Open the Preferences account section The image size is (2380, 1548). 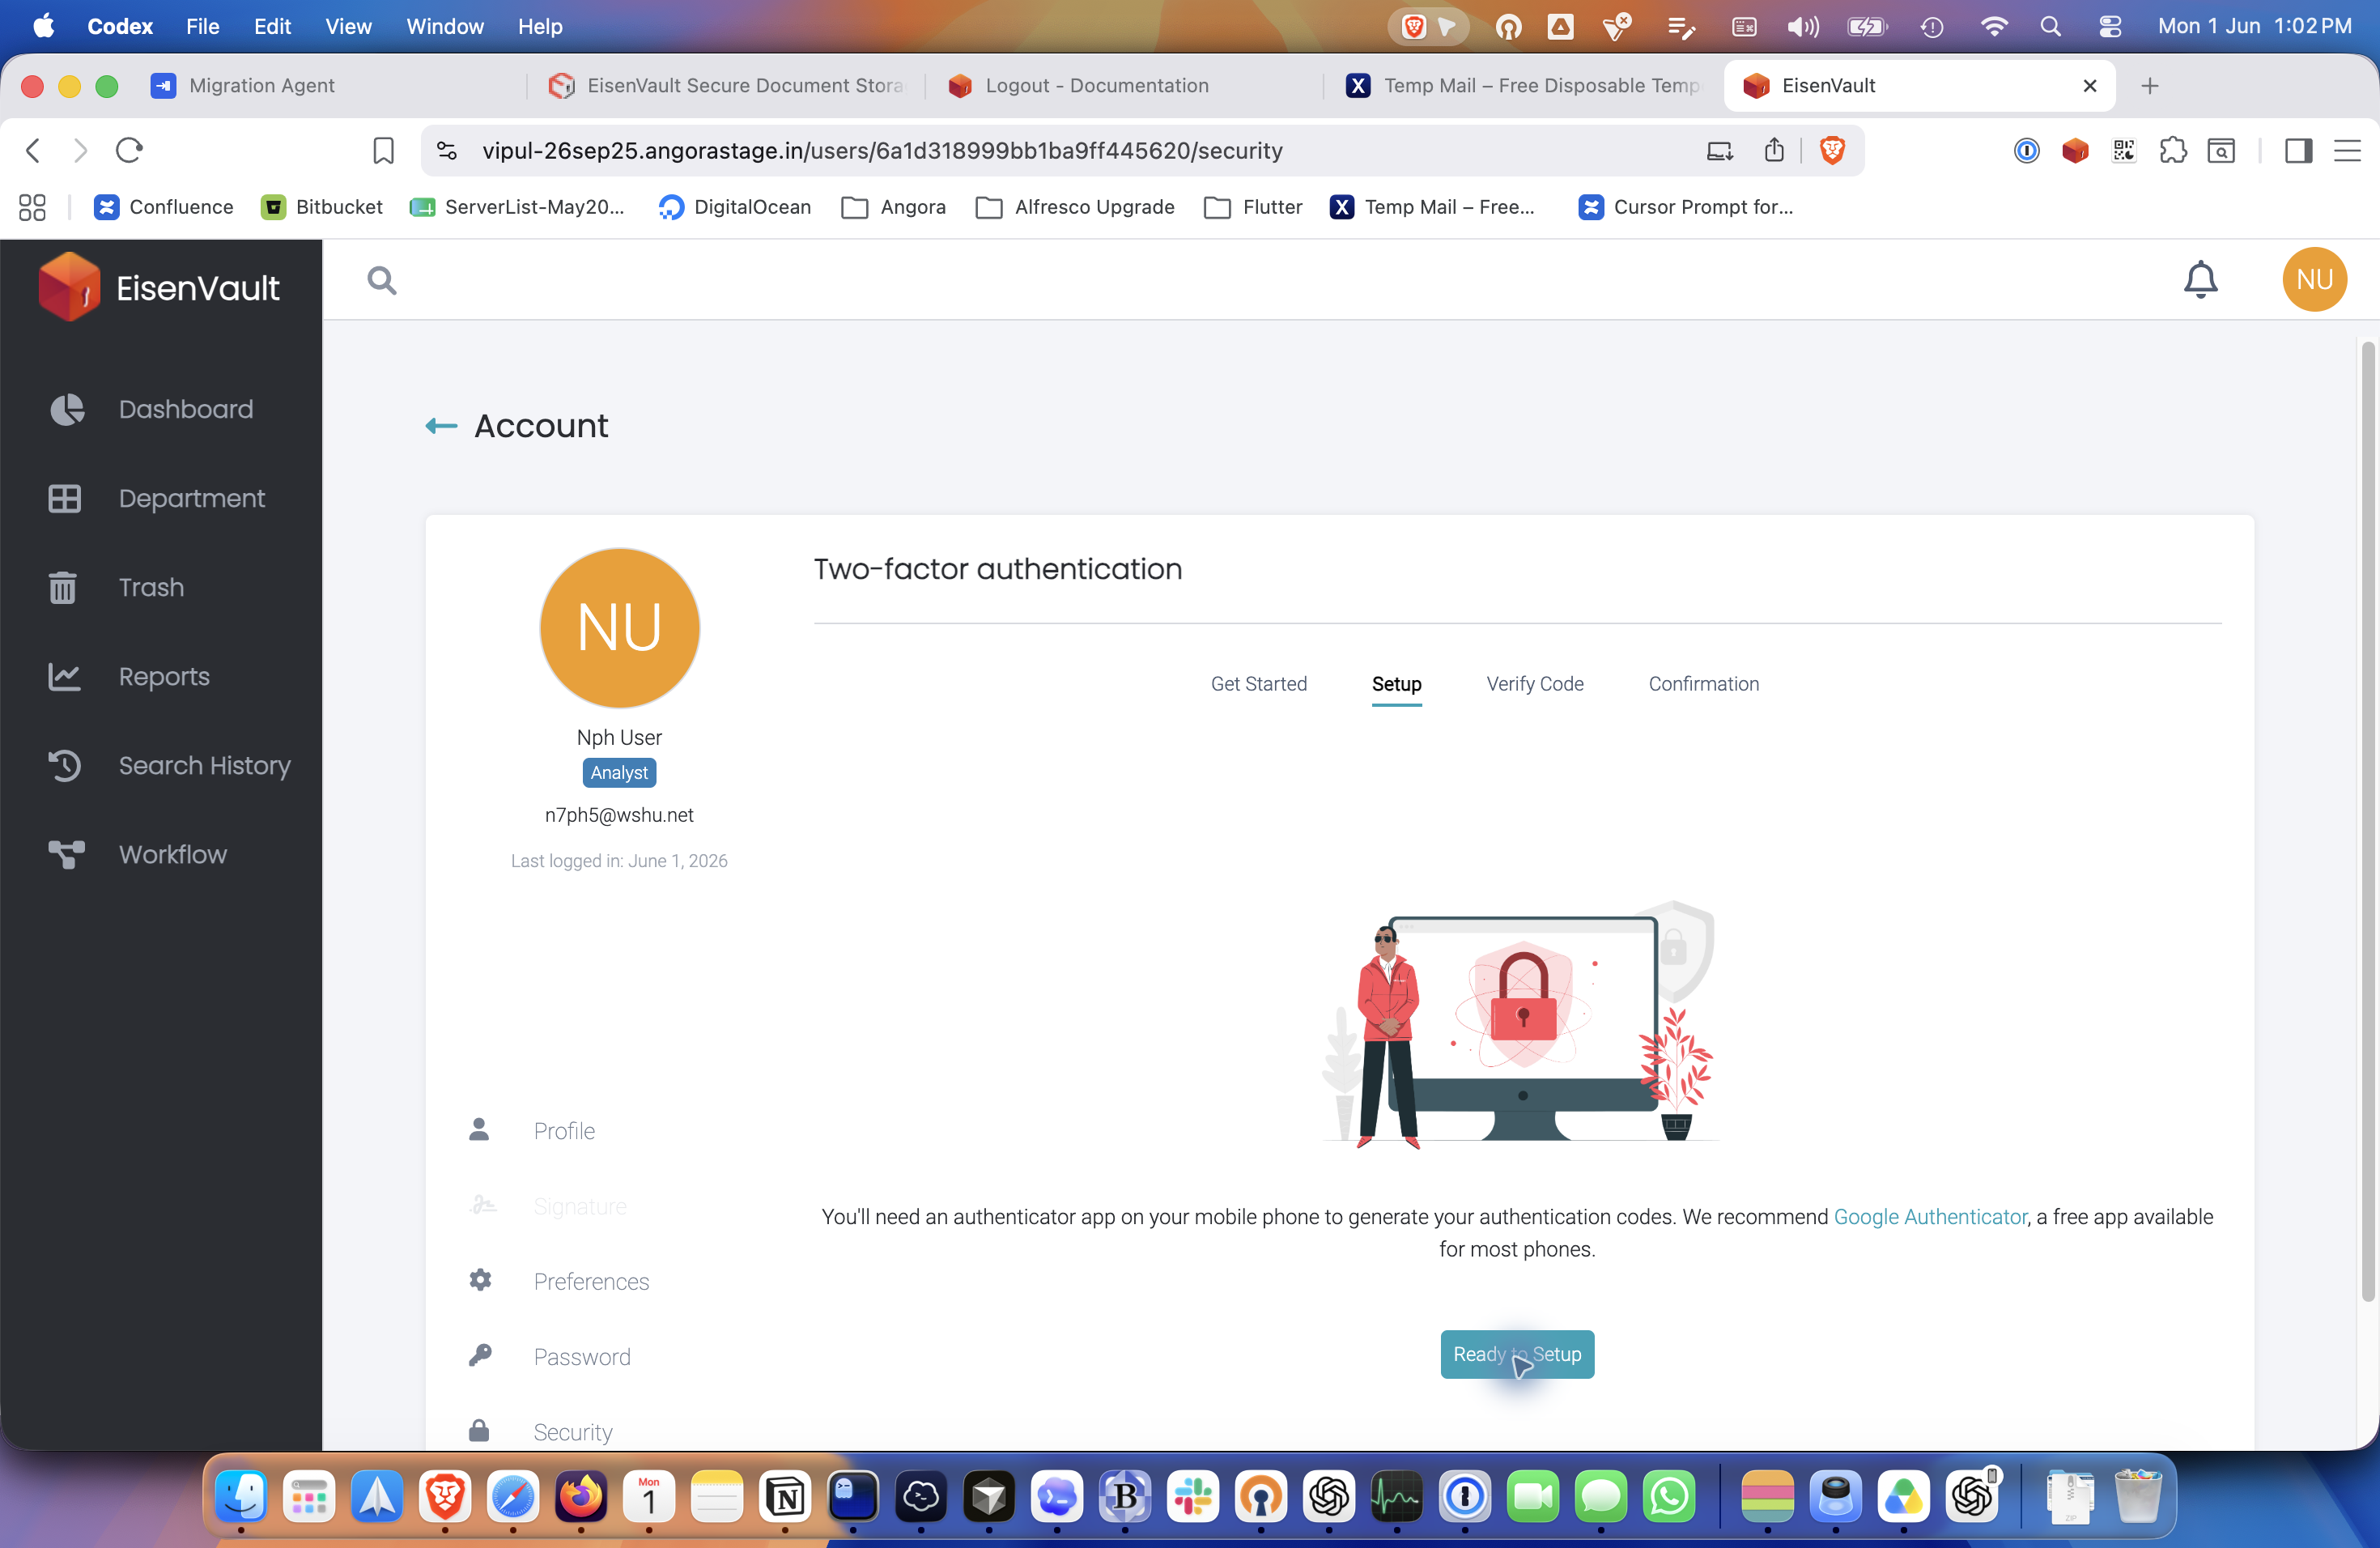(559, 1281)
